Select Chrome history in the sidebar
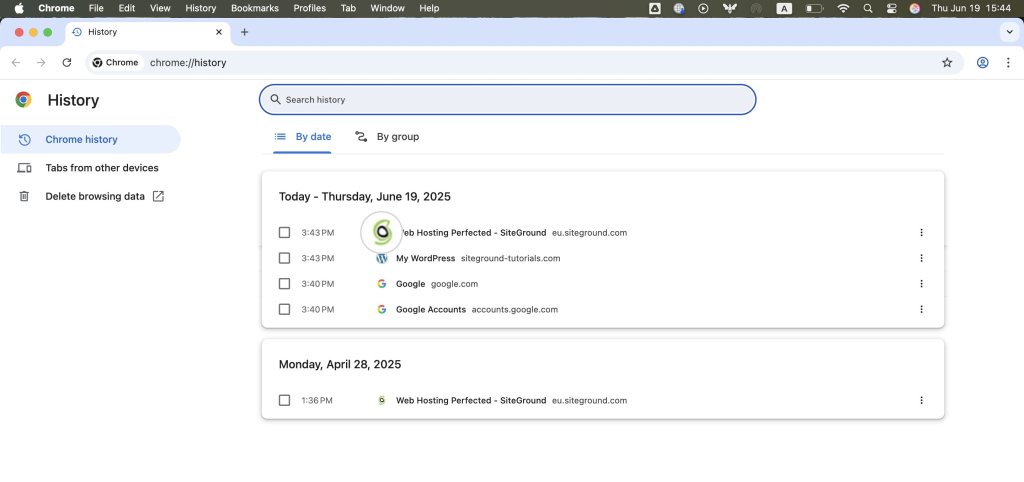 coord(90,139)
